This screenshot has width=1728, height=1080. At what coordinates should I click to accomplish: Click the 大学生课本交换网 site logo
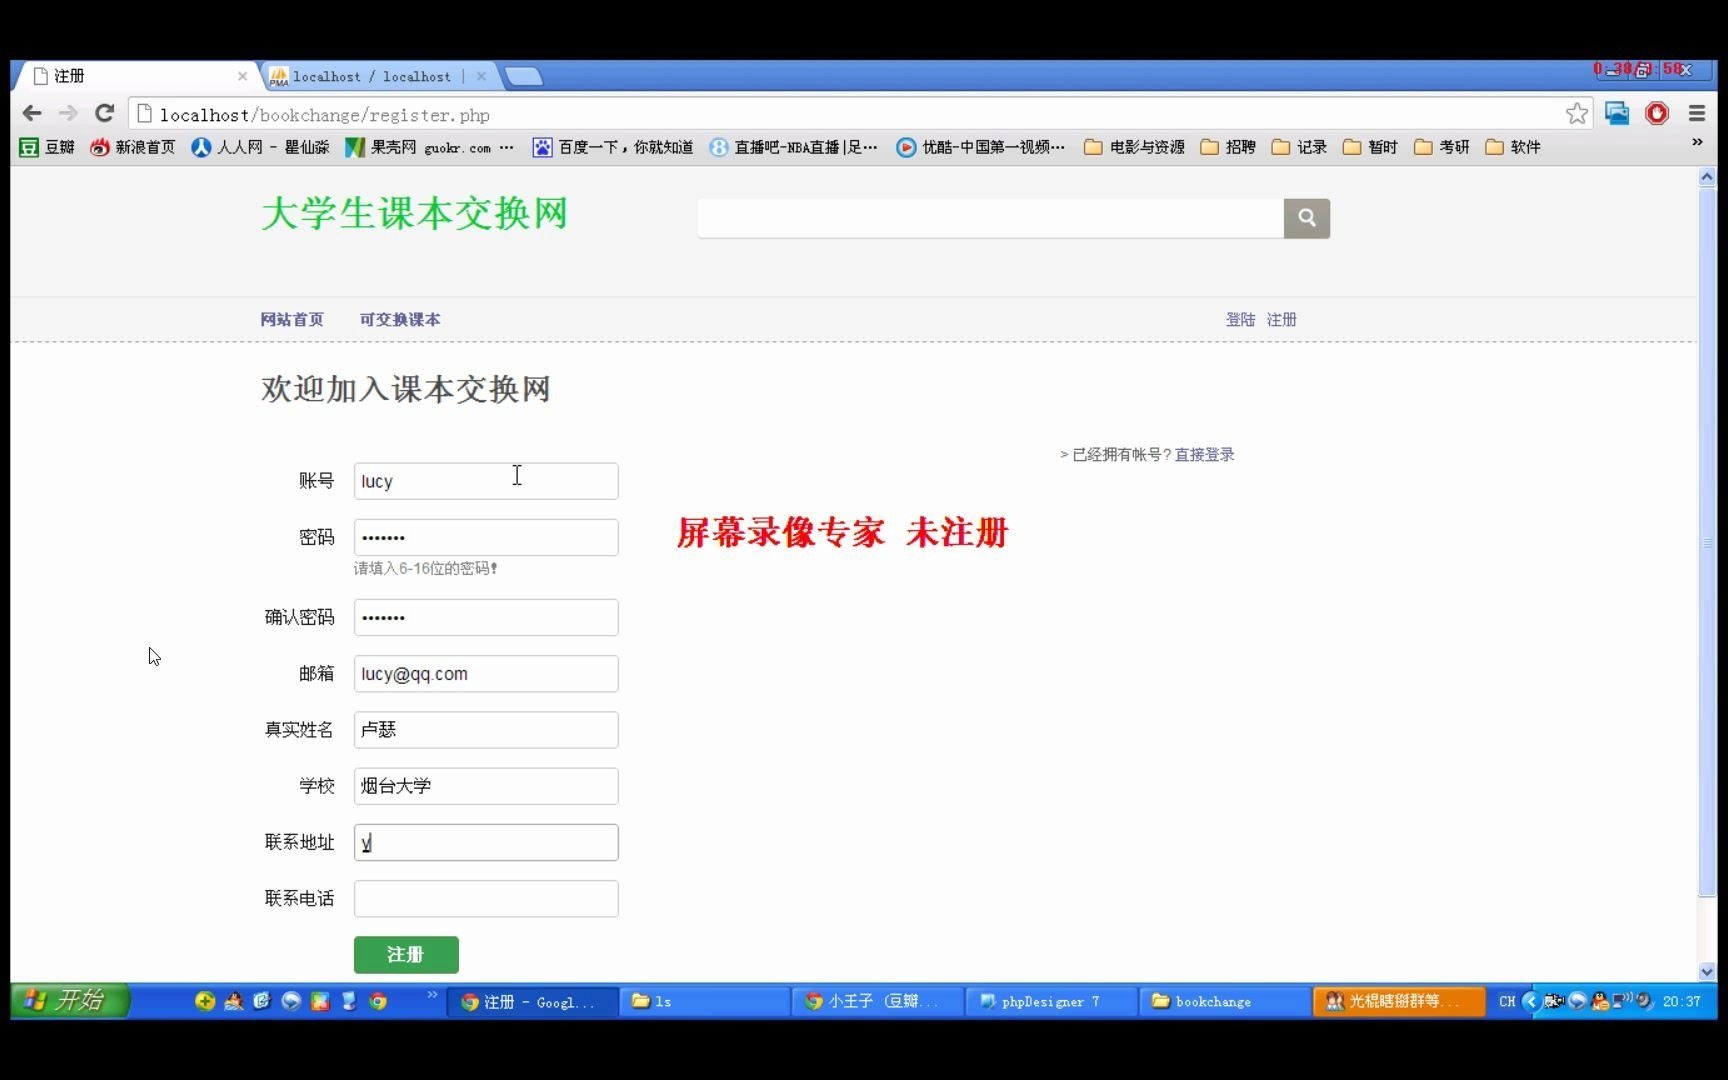click(x=415, y=213)
